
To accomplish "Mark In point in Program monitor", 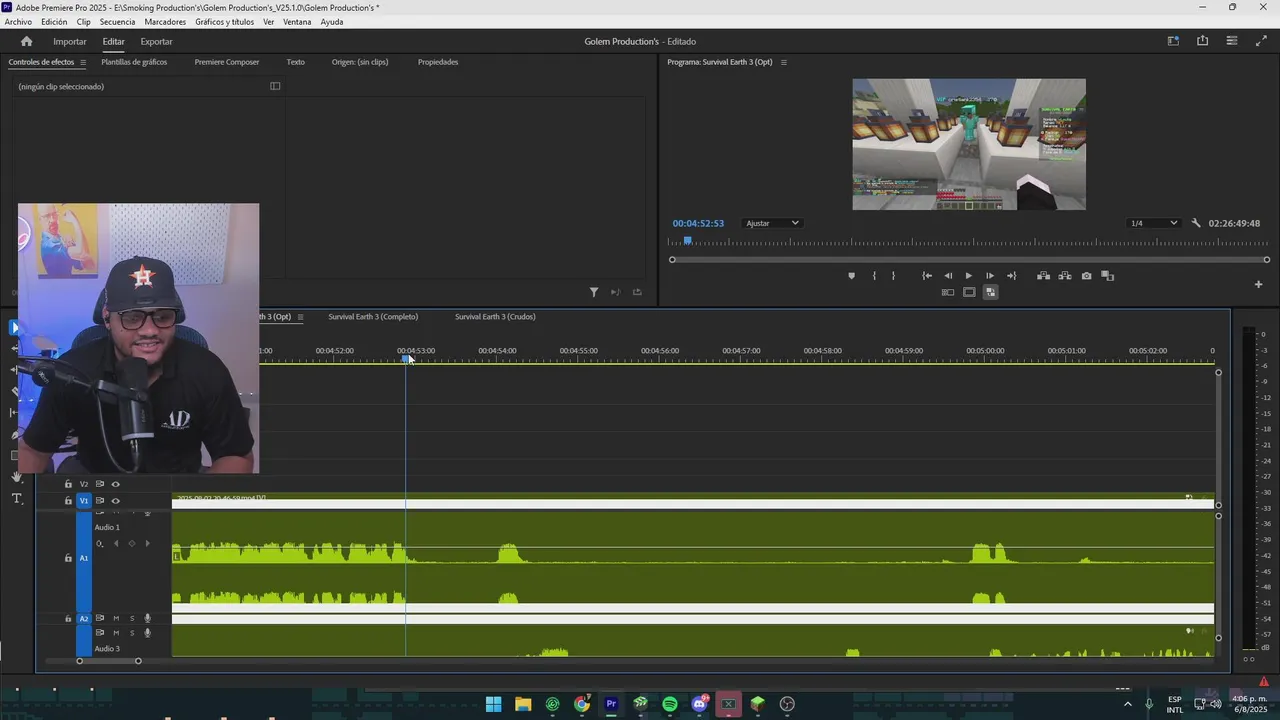I will (874, 276).
